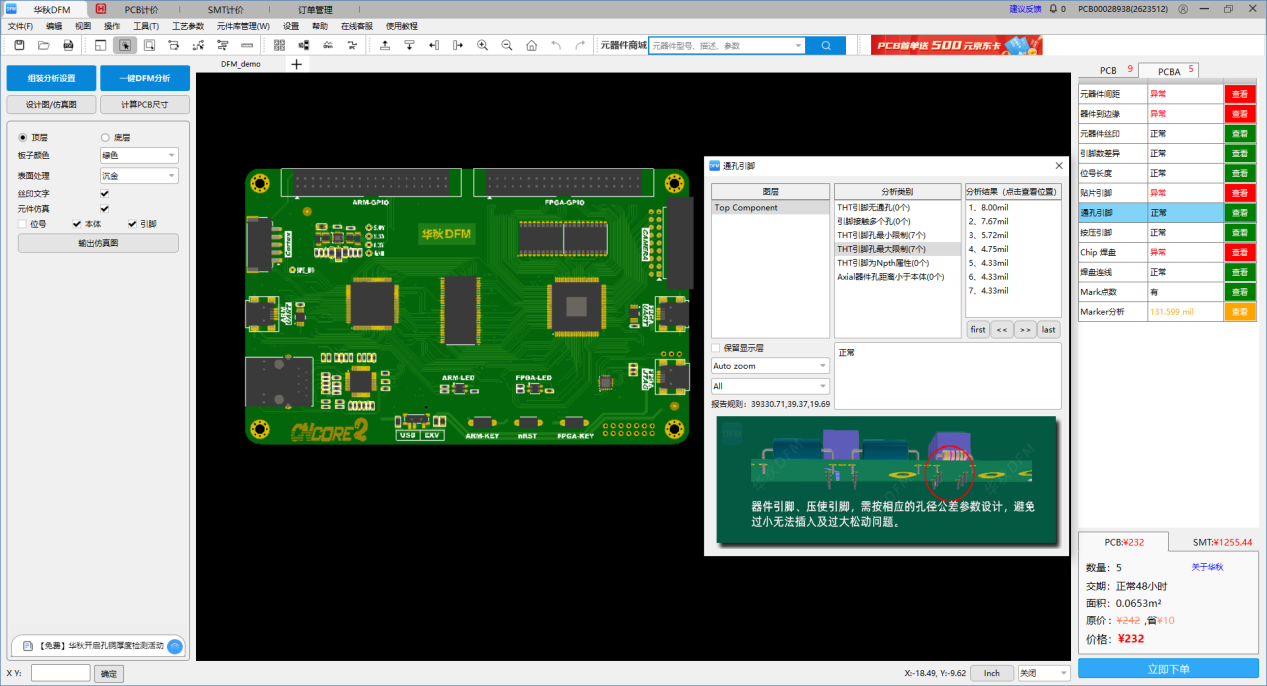This screenshot has height=686, width=1267.
Task: Enable the 位号 checkbox
Action: coord(23,224)
